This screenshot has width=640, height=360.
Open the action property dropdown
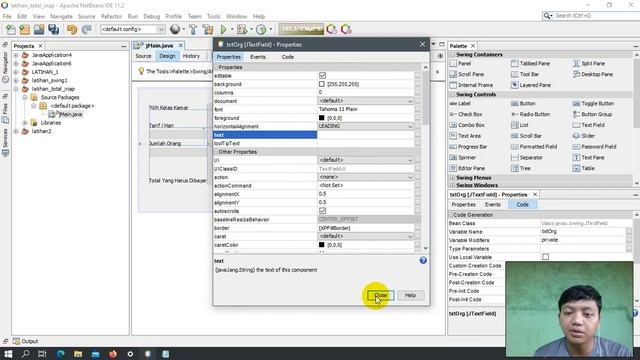(410, 177)
